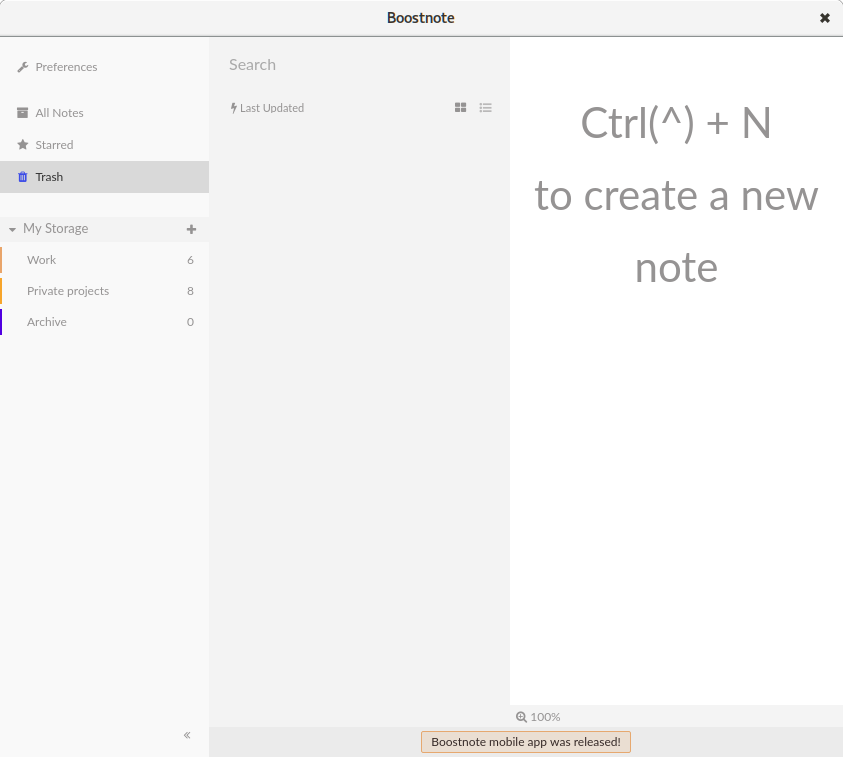Click the orange color bar of Private projects
The image size is (843, 757).
pos(1,291)
